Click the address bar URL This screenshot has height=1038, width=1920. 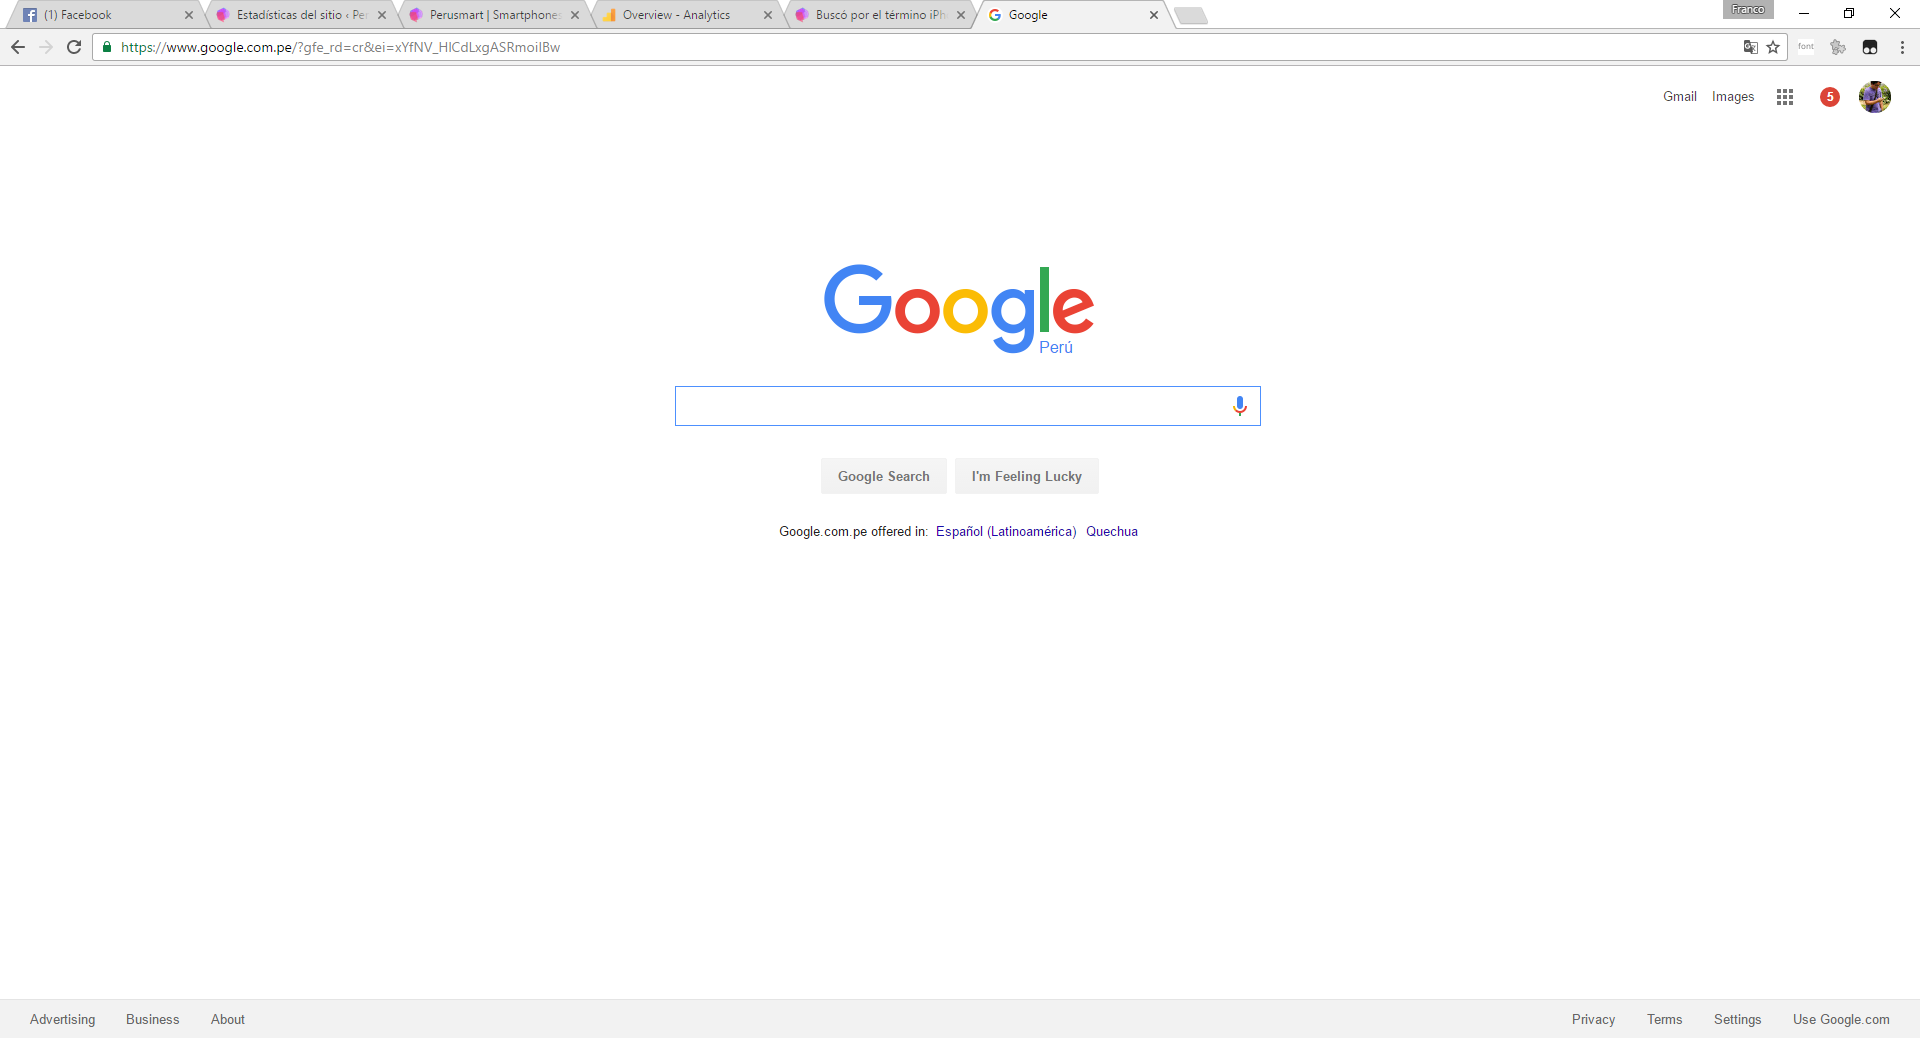tap(340, 47)
